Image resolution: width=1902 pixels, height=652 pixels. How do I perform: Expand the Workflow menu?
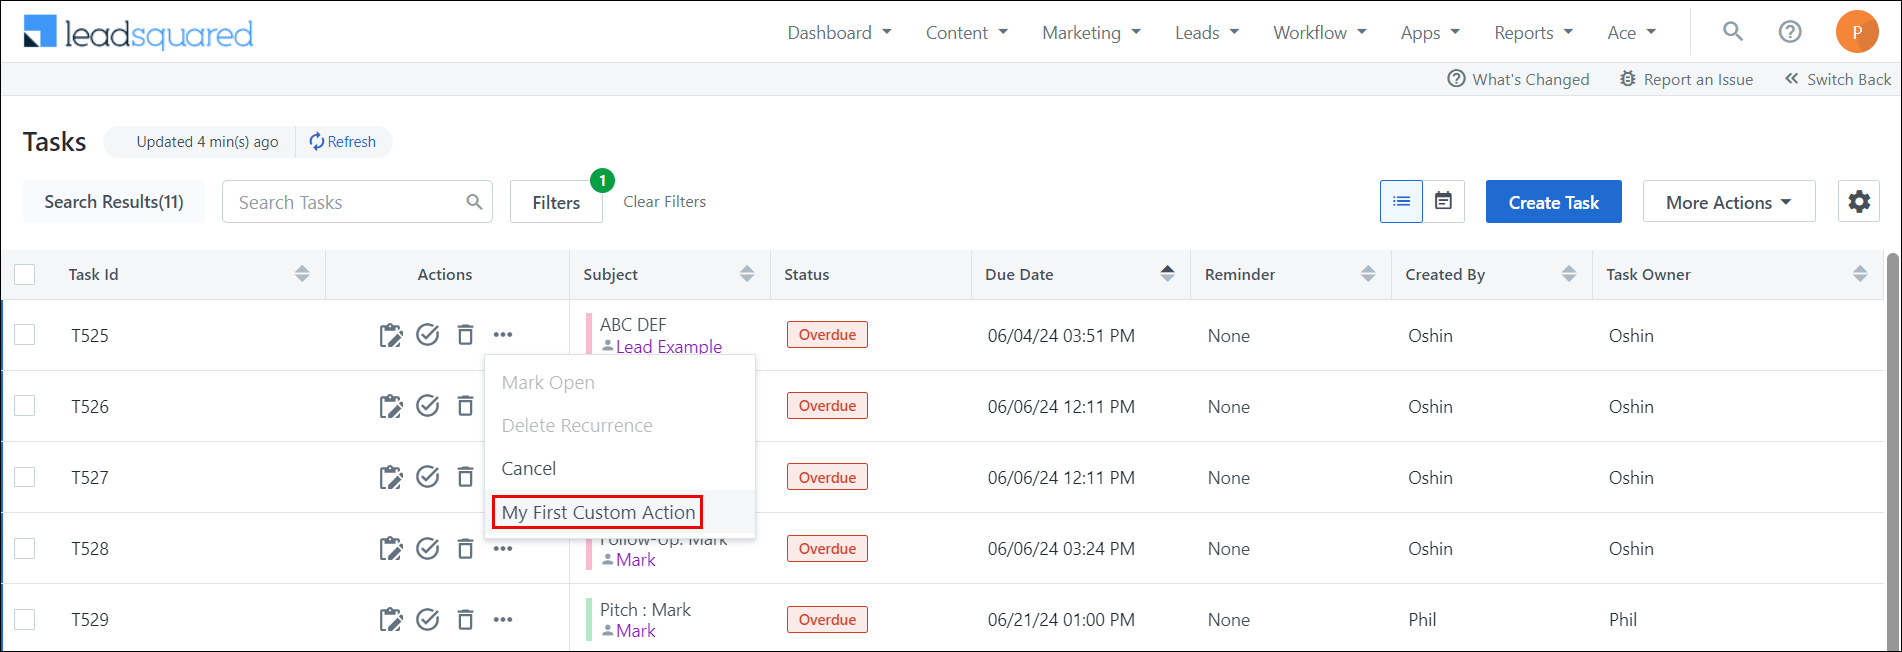(x=1320, y=33)
